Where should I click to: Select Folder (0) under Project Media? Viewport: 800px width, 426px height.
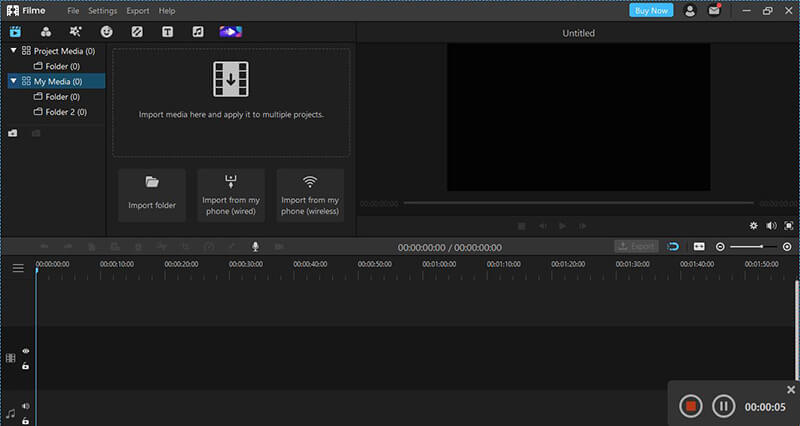pyautogui.click(x=62, y=66)
